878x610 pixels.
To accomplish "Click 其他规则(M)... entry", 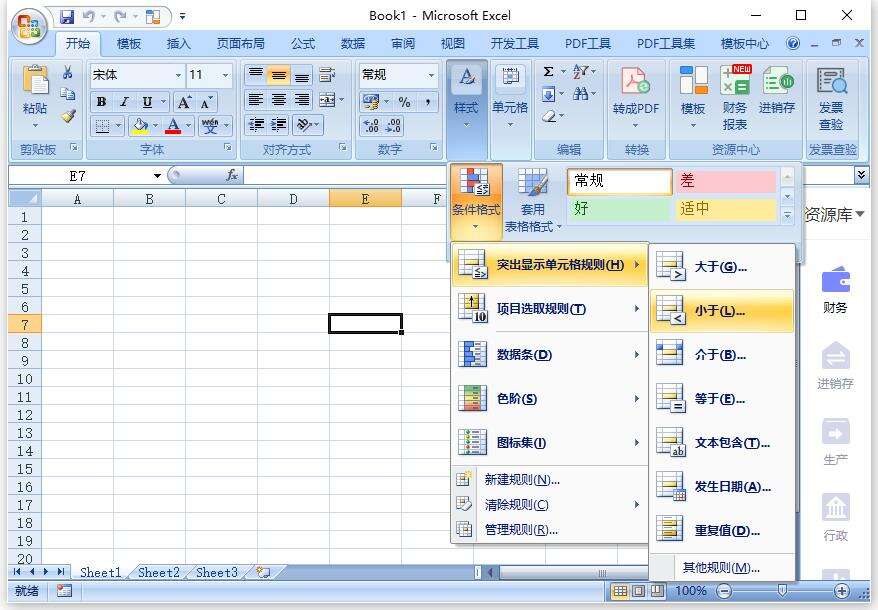I will [x=722, y=568].
